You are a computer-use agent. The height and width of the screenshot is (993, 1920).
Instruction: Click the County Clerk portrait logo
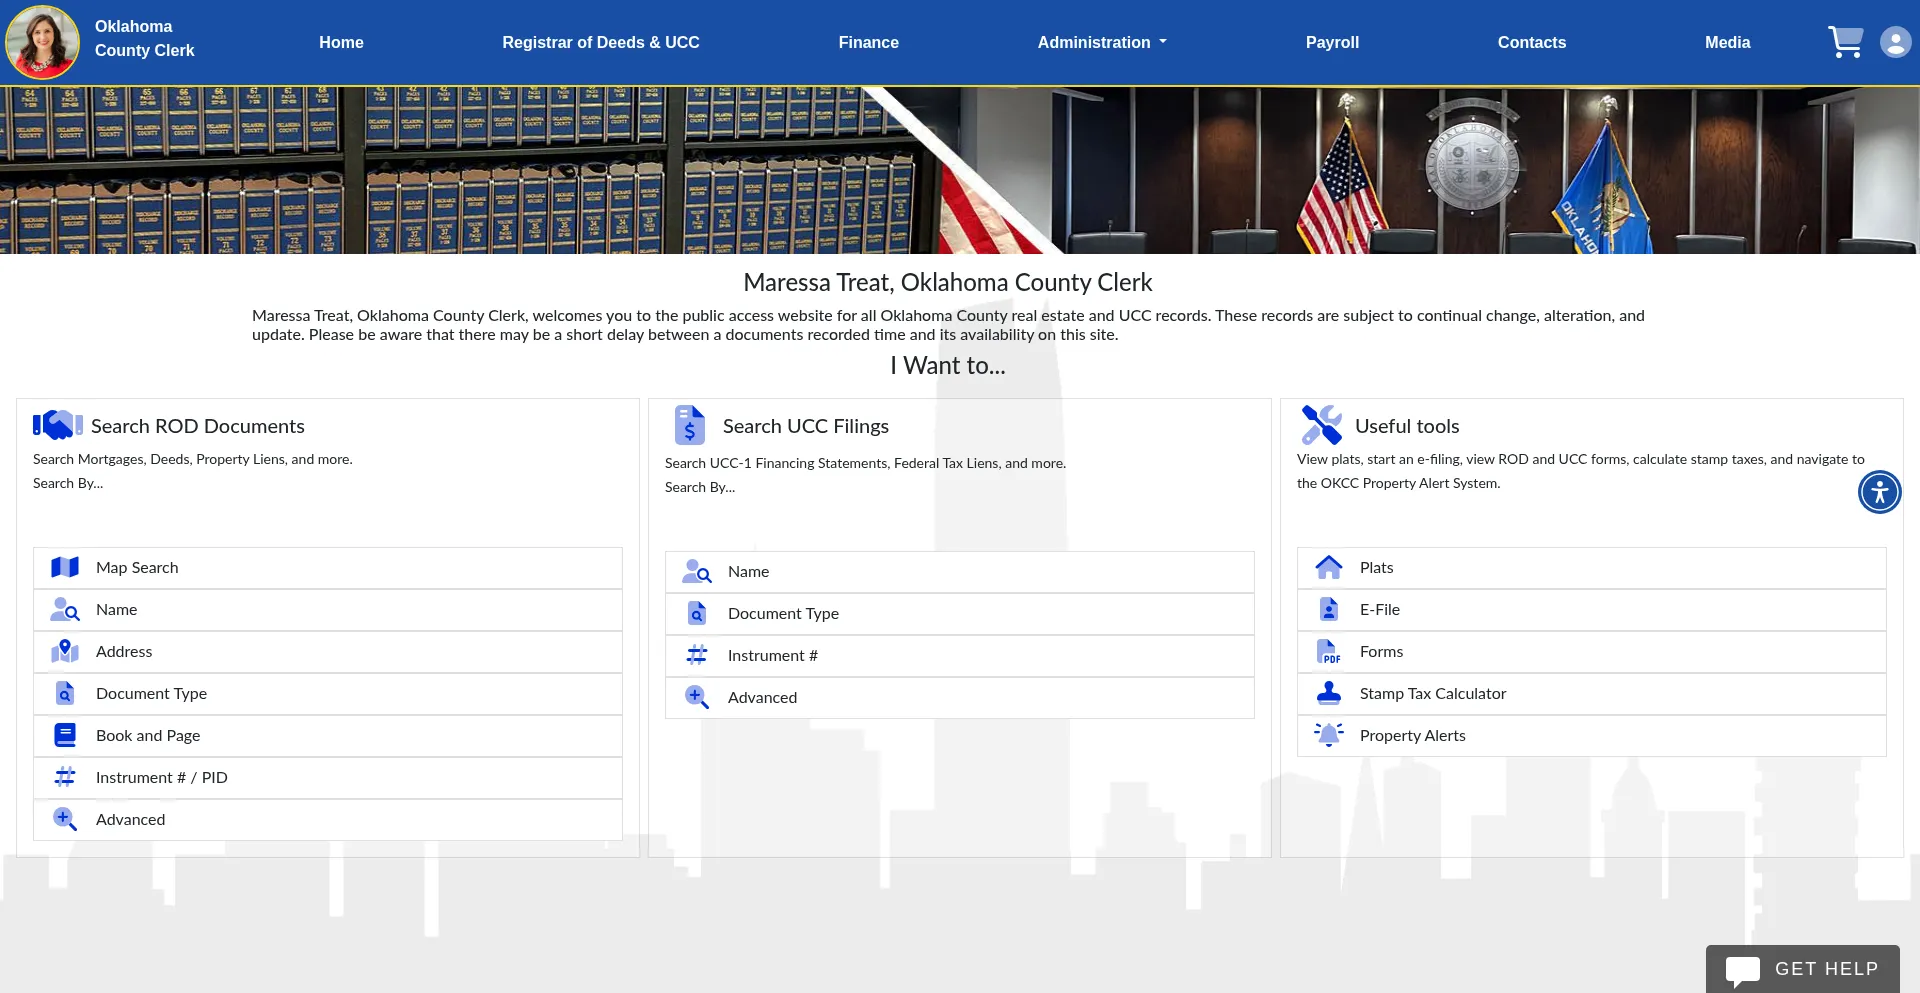[x=42, y=42]
